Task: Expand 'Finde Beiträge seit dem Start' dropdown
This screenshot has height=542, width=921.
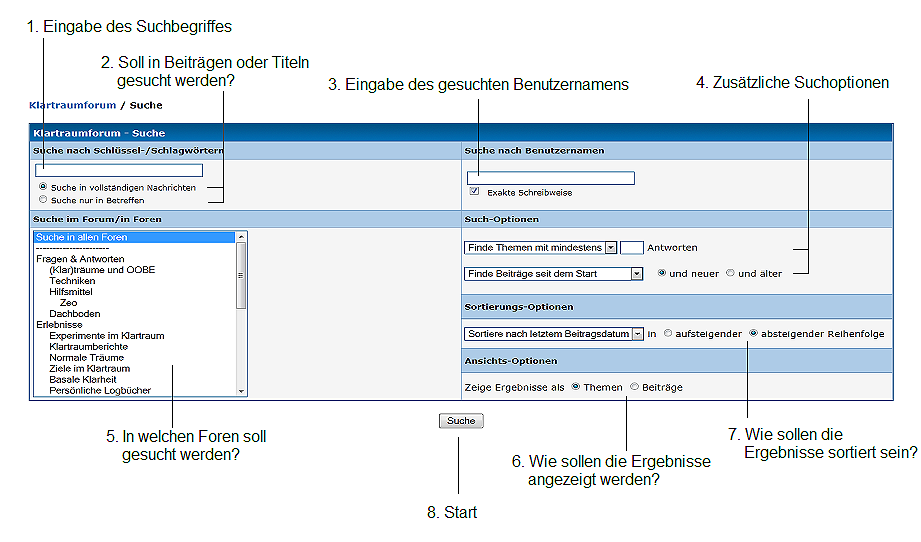Action: [553, 273]
